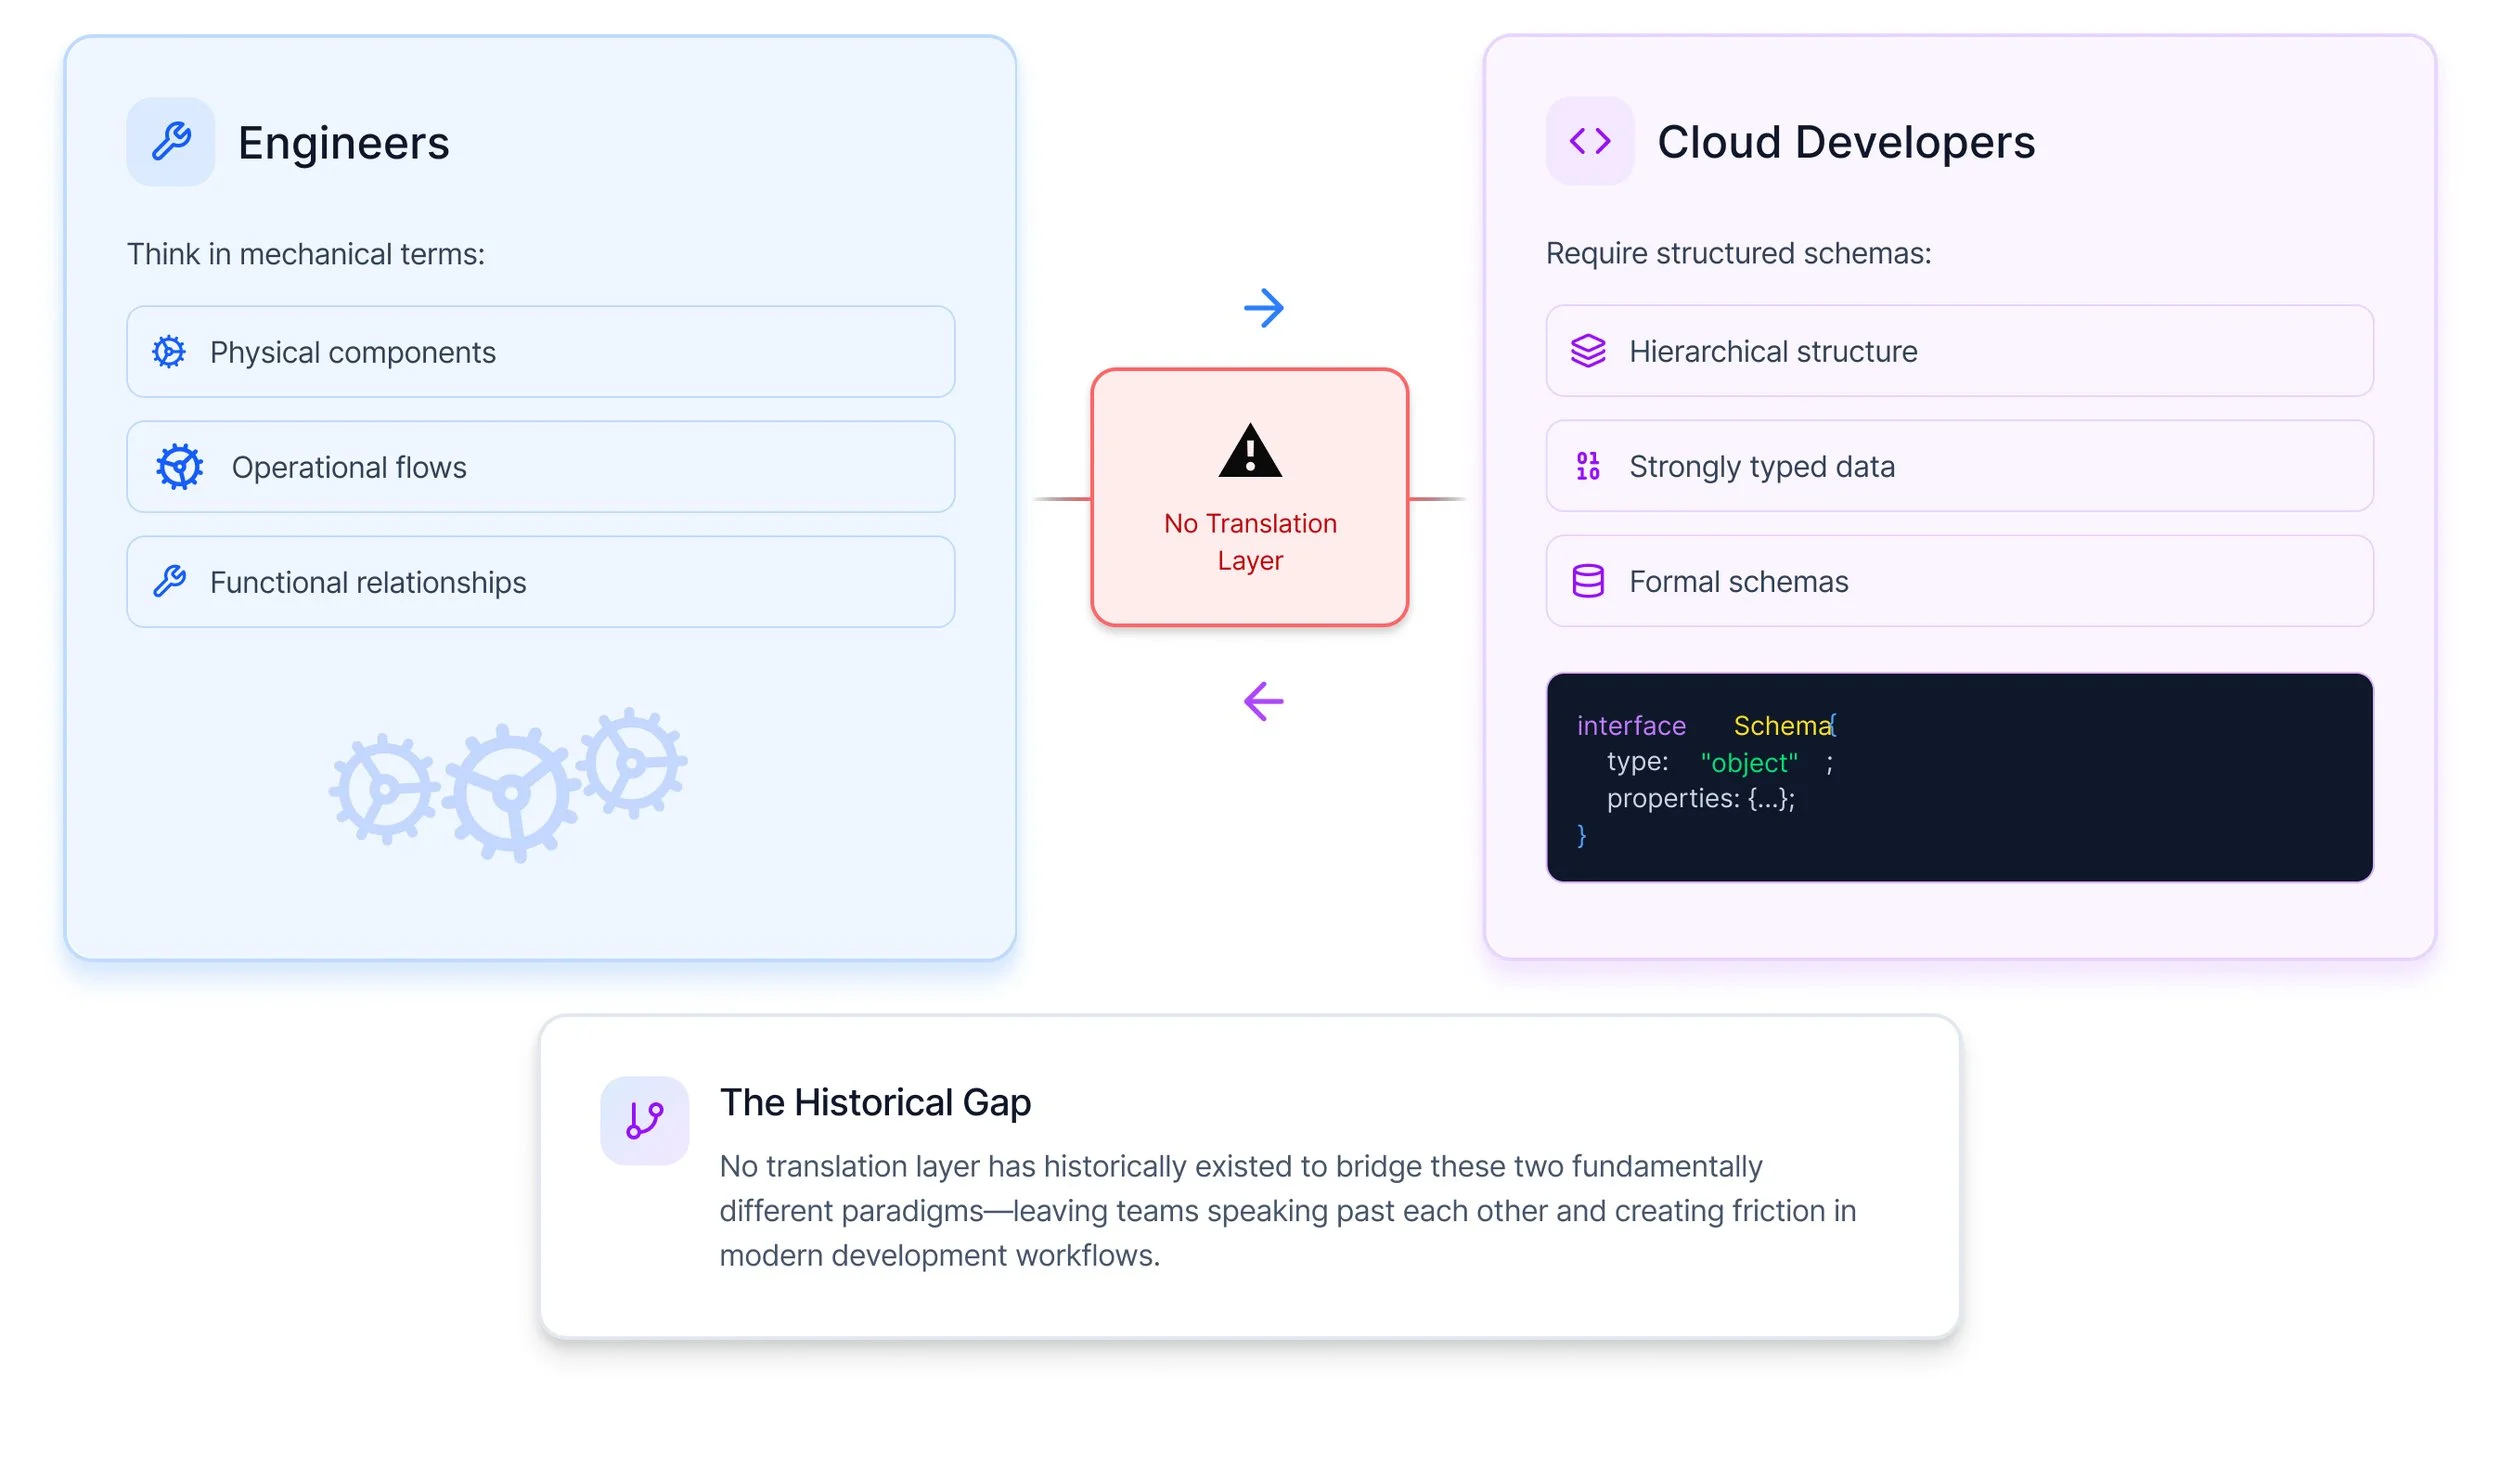Click The Historical Gap title
This screenshot has height=1466, width=2500.
(x=875, y=1102)
